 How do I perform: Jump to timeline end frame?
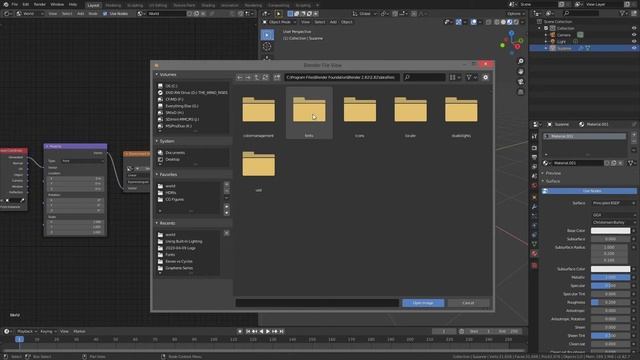click(281, 331)
